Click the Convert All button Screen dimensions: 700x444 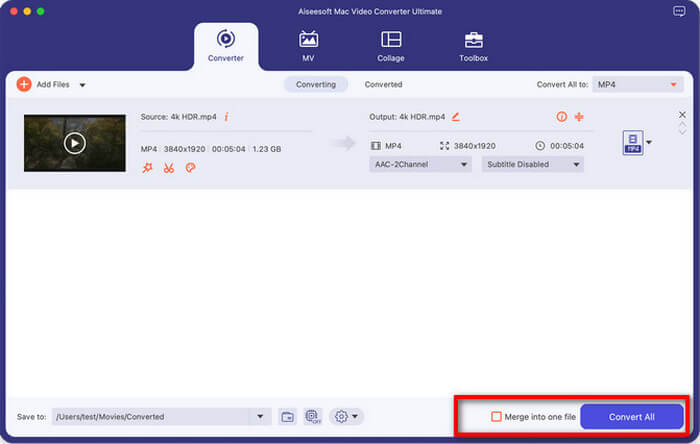pos(632,417)
